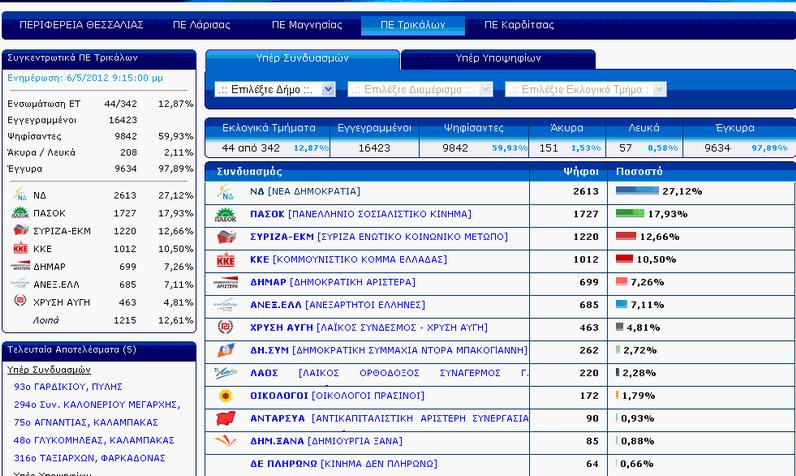Click the ΠΑΣΟΚ logo in left summary panel
Screen dimensions: 796x476
click(x=20, y=213)
